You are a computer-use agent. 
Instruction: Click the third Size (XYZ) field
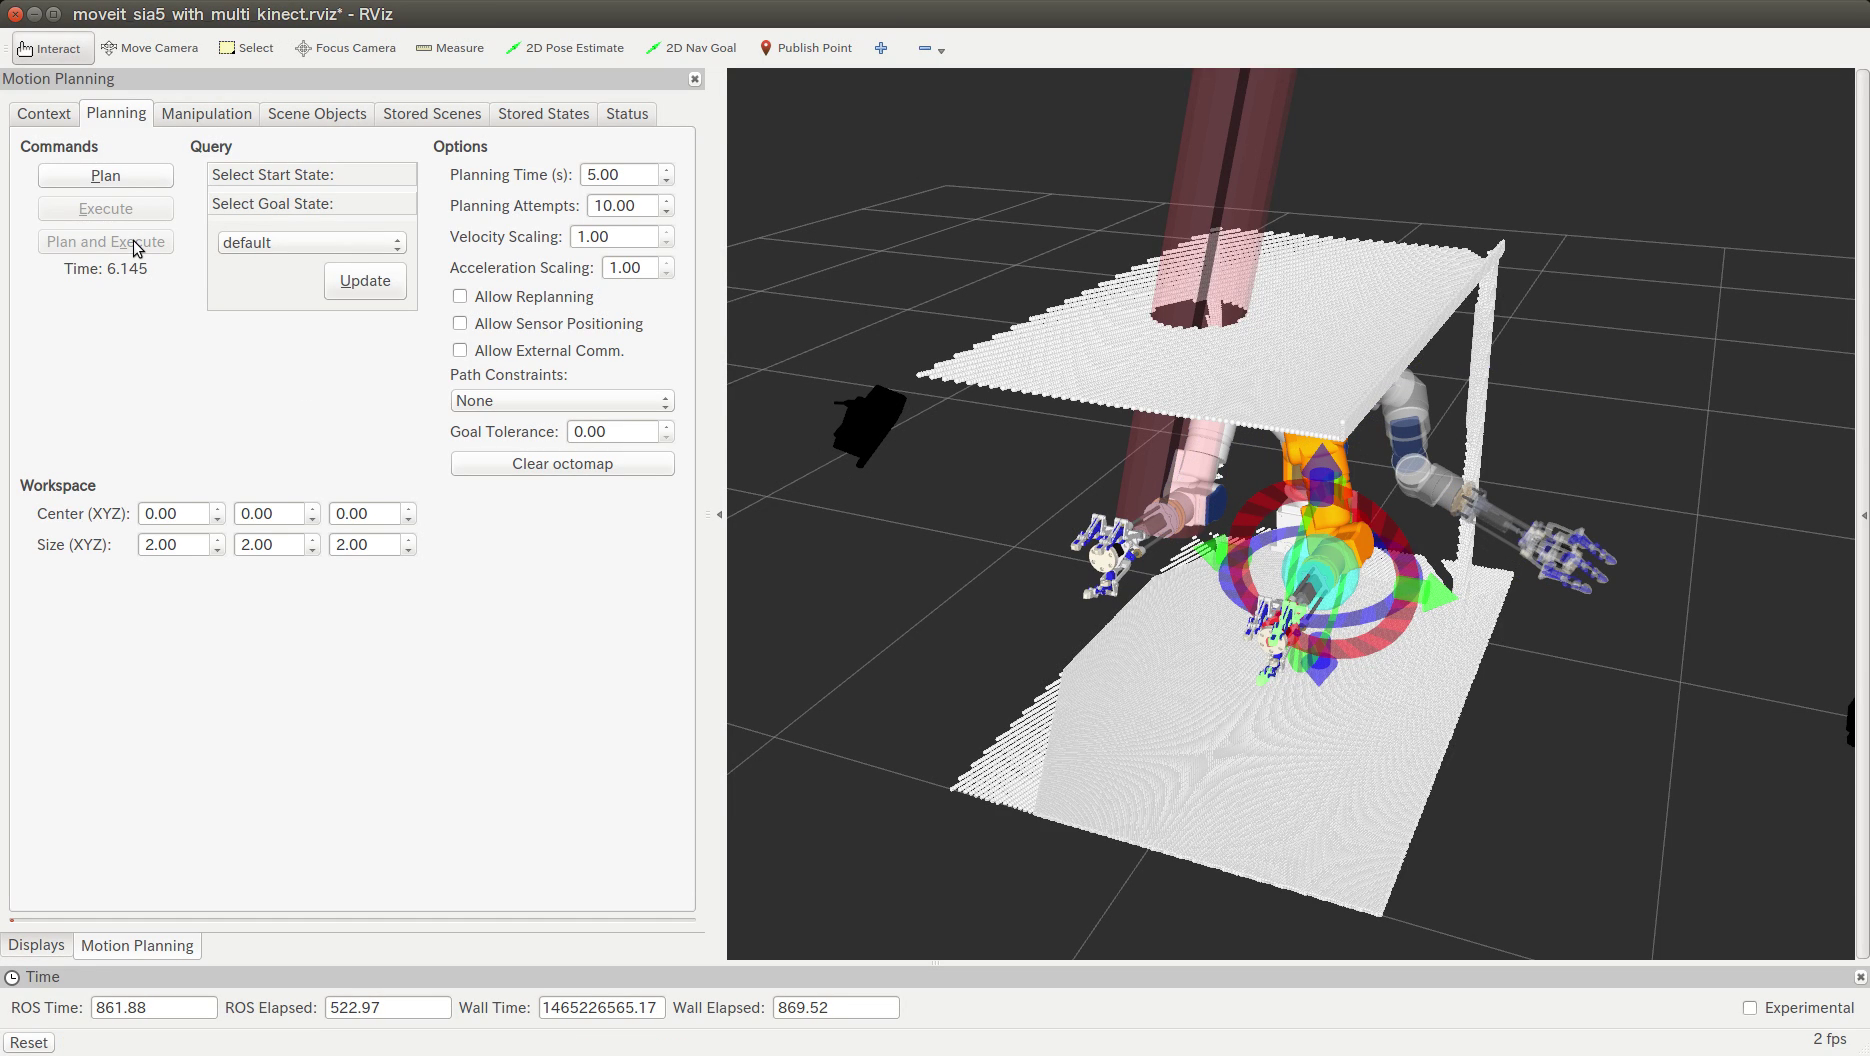(x=365, y=545)
